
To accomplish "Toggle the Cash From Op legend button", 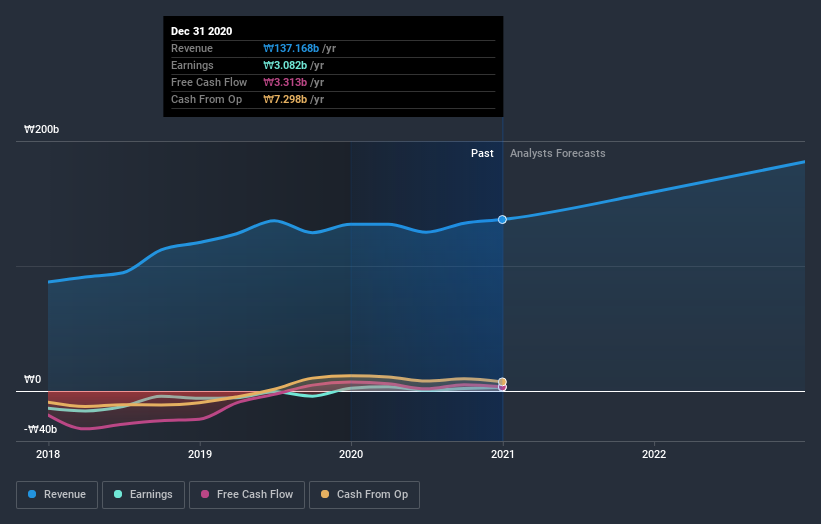I will coord(364,495).
